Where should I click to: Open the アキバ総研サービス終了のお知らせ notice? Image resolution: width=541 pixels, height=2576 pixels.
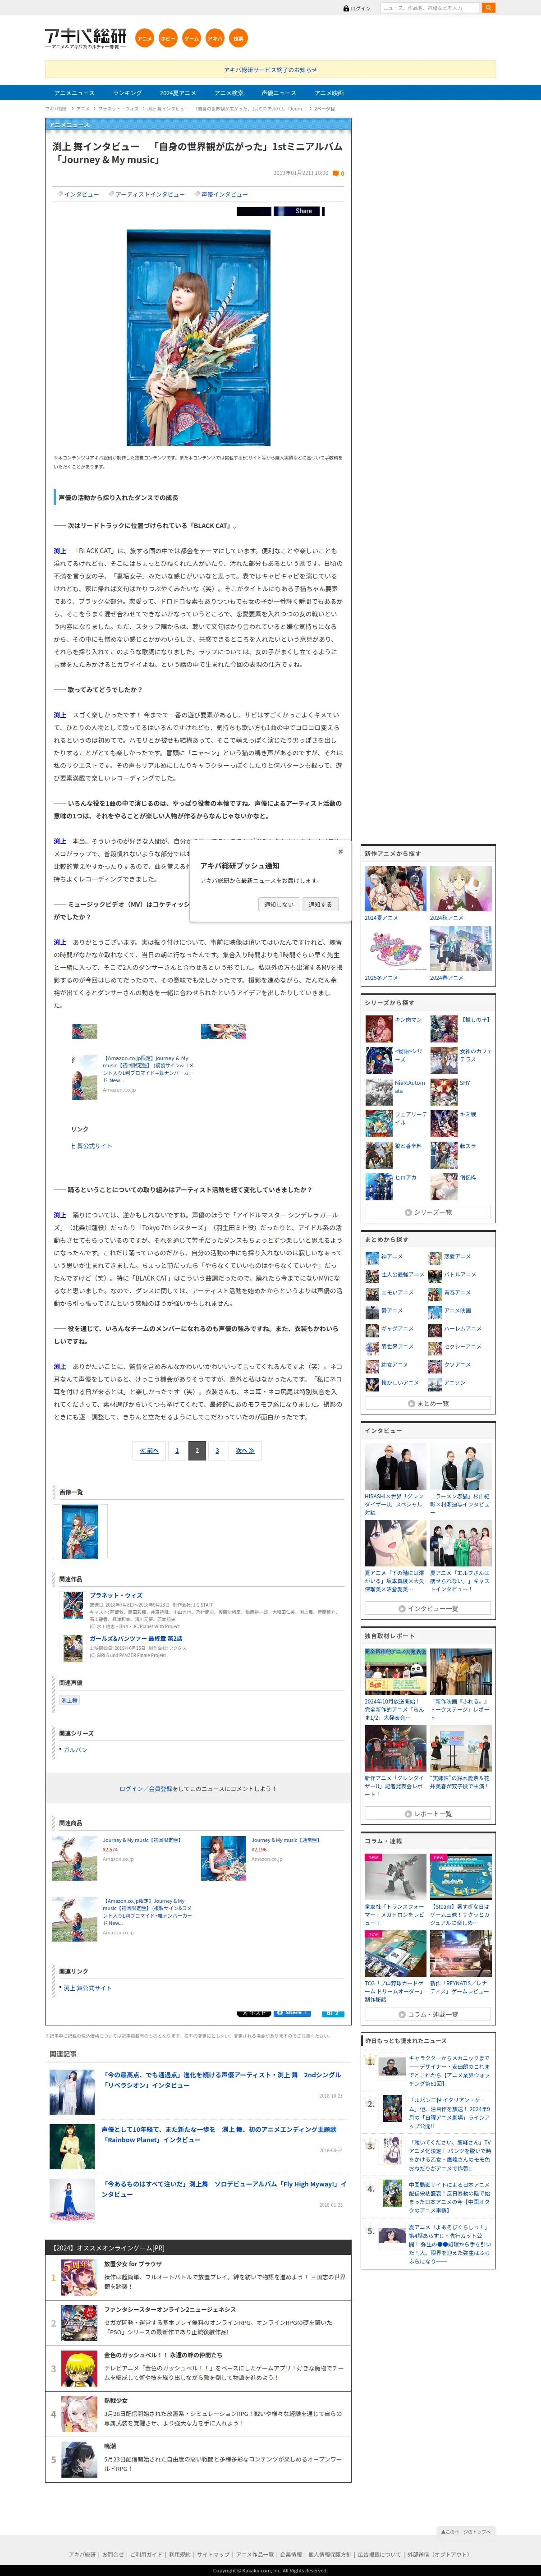coord(270,70)
